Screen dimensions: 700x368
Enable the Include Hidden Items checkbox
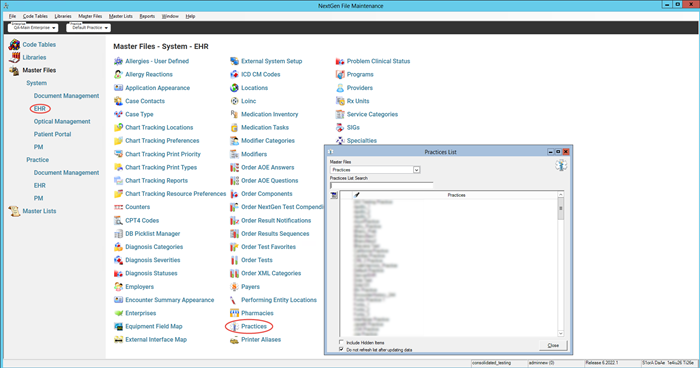(x=342, y=343)
